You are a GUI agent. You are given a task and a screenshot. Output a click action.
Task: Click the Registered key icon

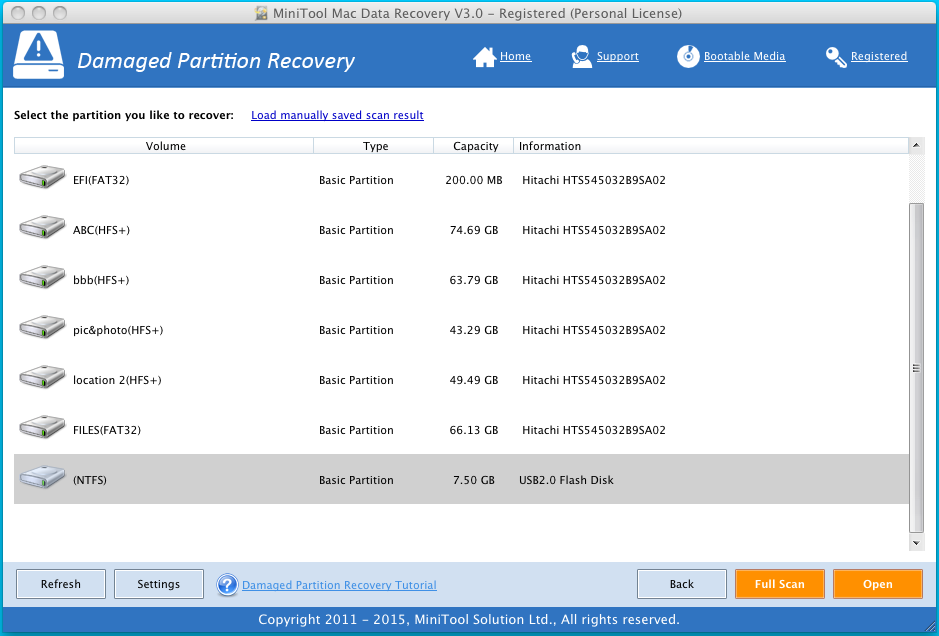836,57
